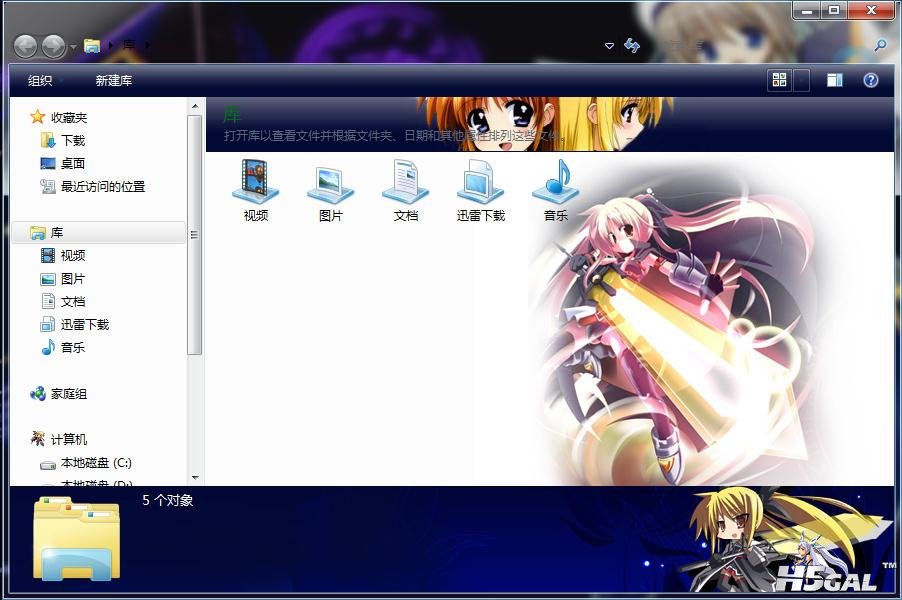Click navigation pane scroll up arrow

195,106
